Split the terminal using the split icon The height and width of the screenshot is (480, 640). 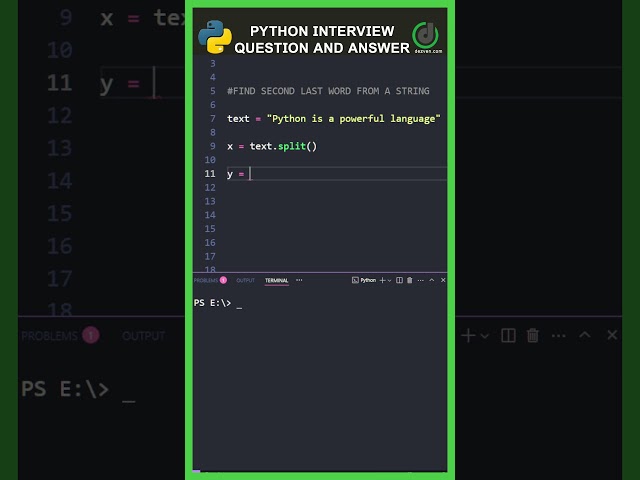click(x=400, y=280)
